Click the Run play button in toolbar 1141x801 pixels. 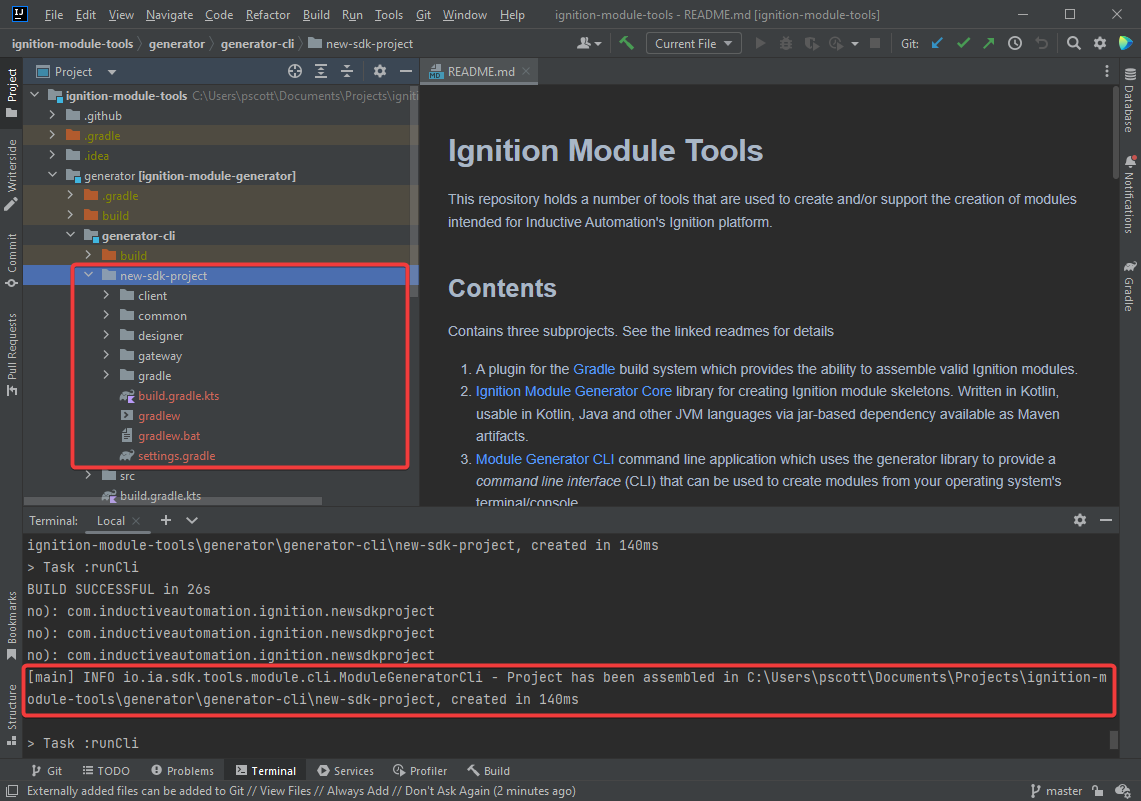[760, 44]
